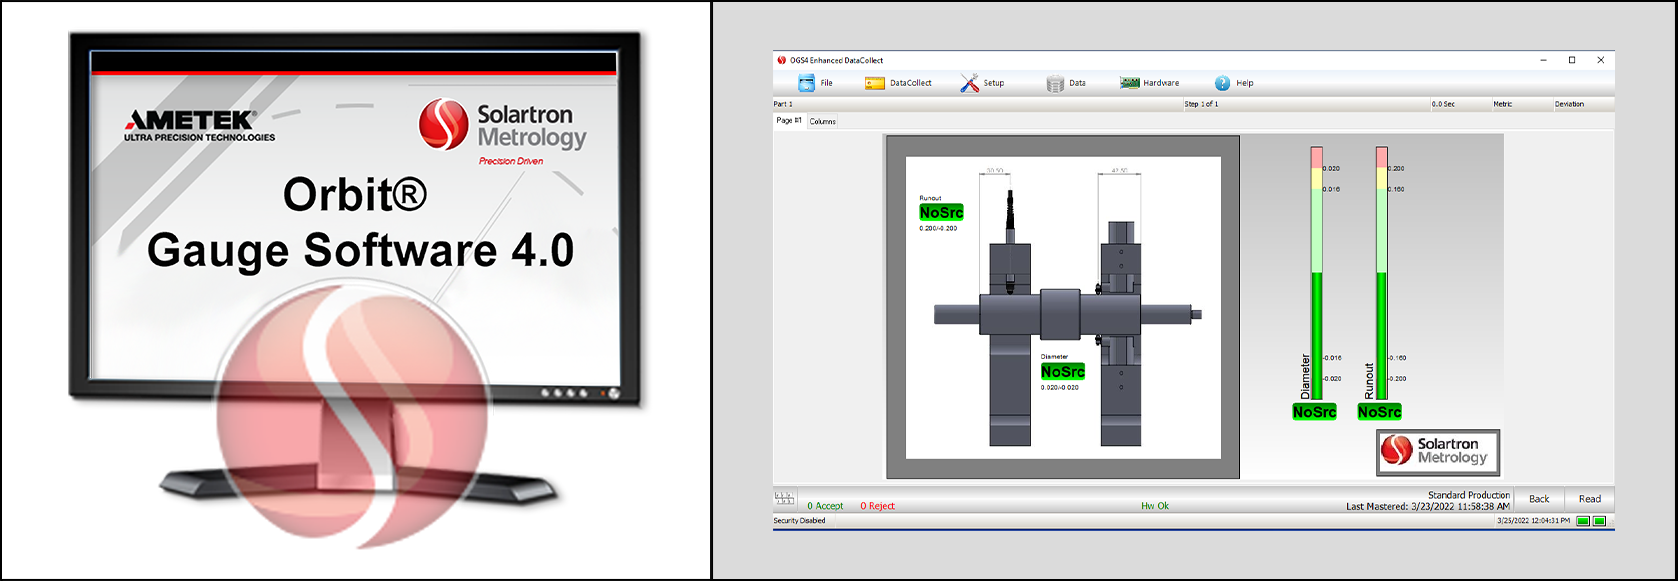This screenshot has height=581, width=1678.
Task: Click the Runout bar gauge
Action: (1381, 273)
